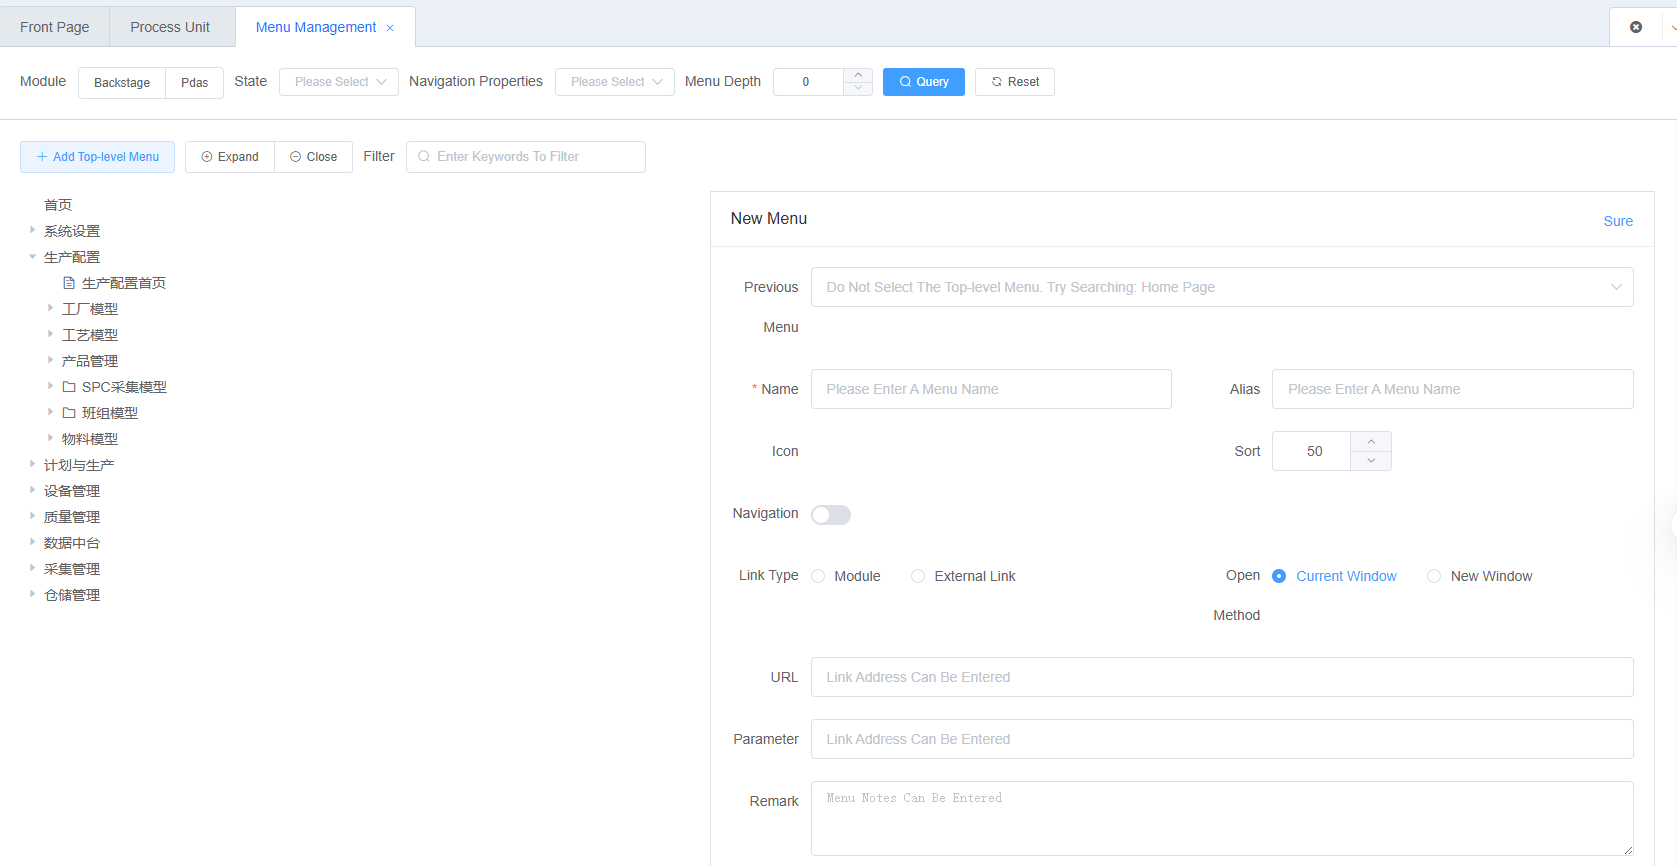
Task: Click the Parameter input field
Action: point(1222,739)
